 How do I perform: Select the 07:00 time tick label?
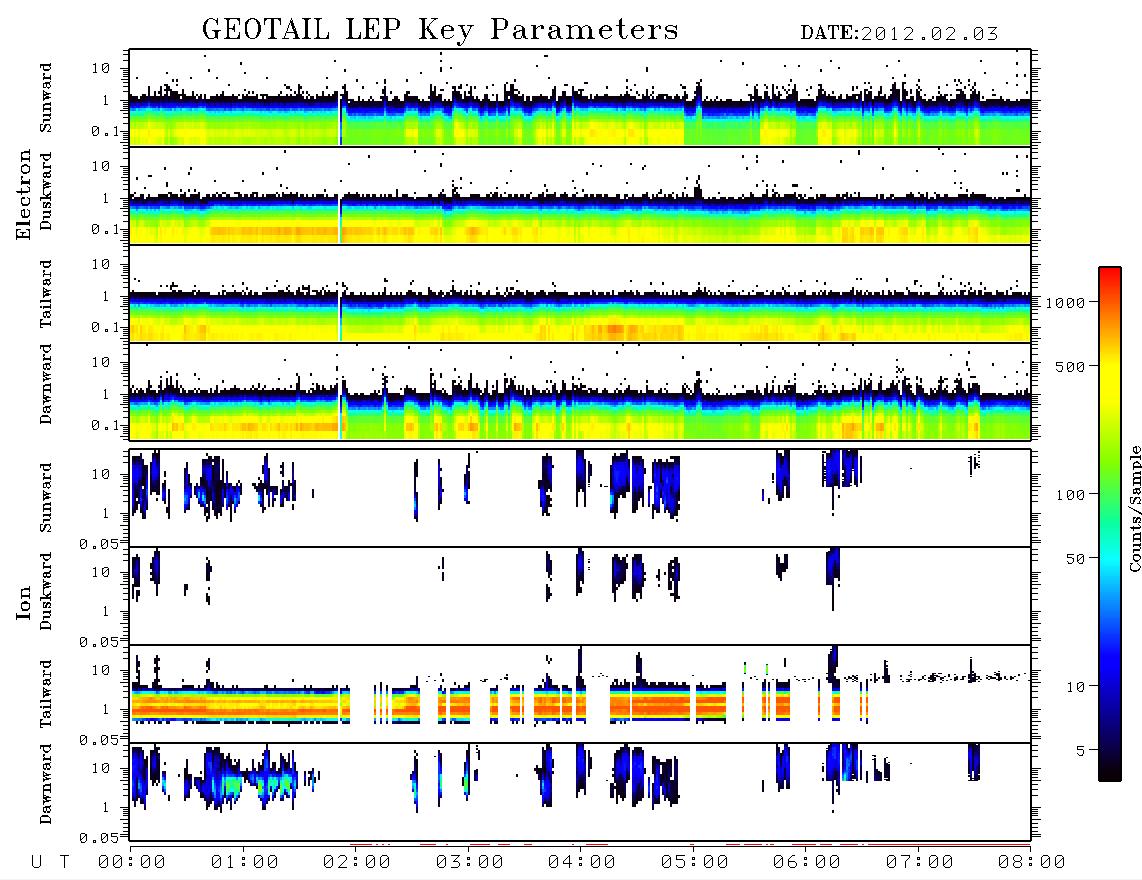pos(920,863)
